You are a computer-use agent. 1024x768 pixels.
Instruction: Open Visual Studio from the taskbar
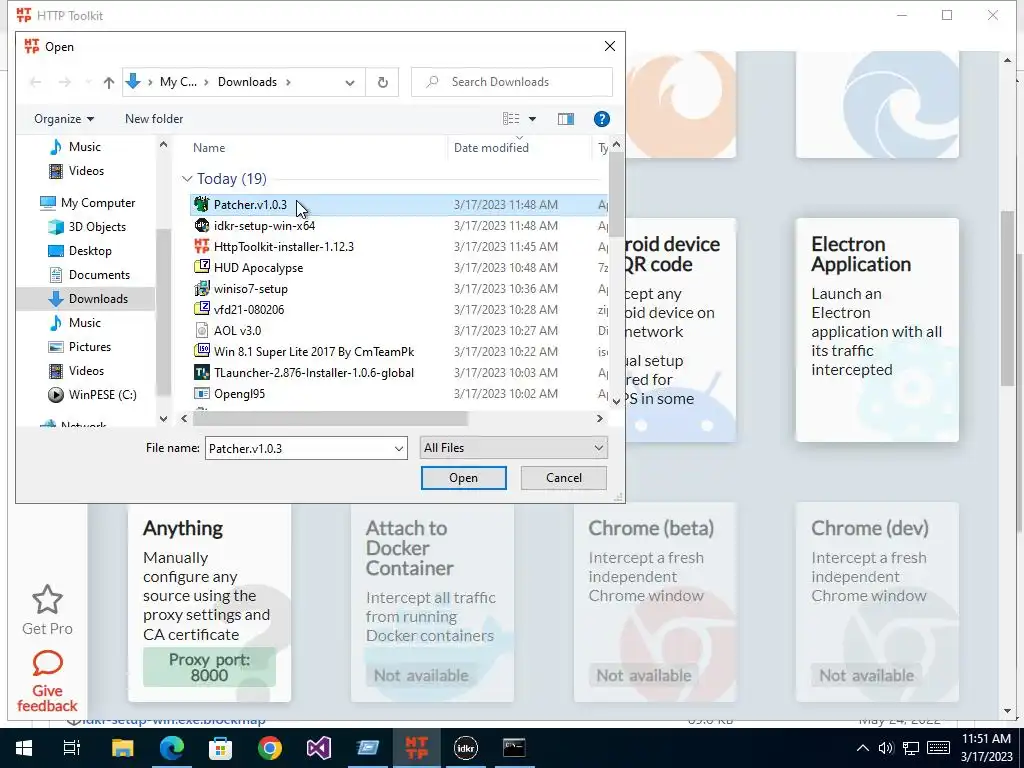(x=319, y=748)
